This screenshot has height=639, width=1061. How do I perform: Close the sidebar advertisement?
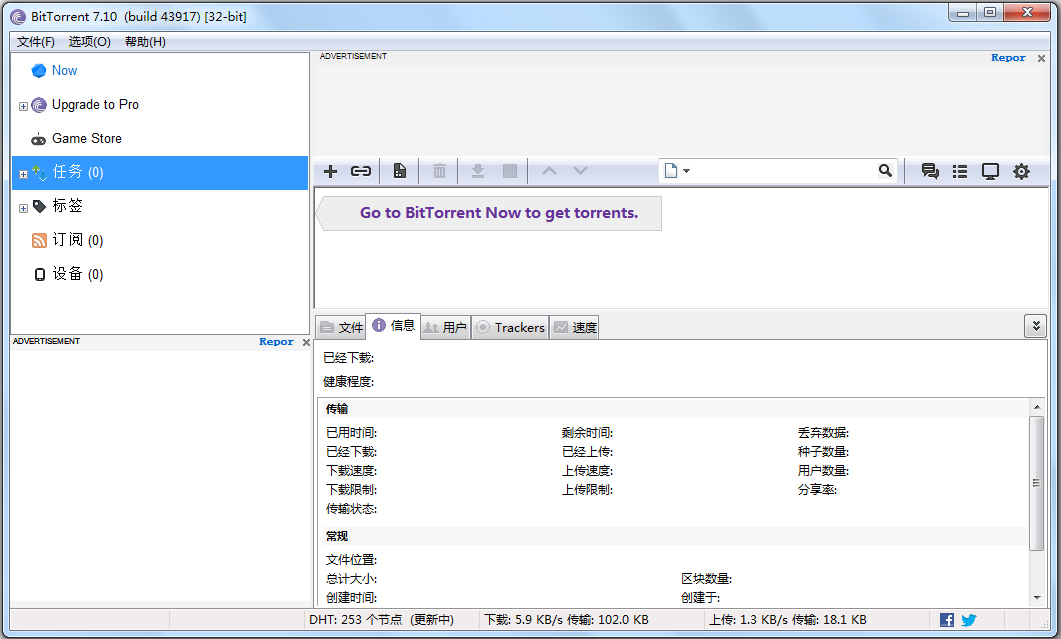click(306, 343)
